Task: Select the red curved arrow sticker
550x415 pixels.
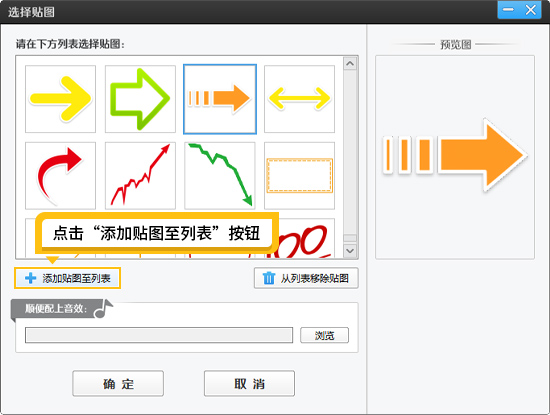Action: (x=60, y=175)
